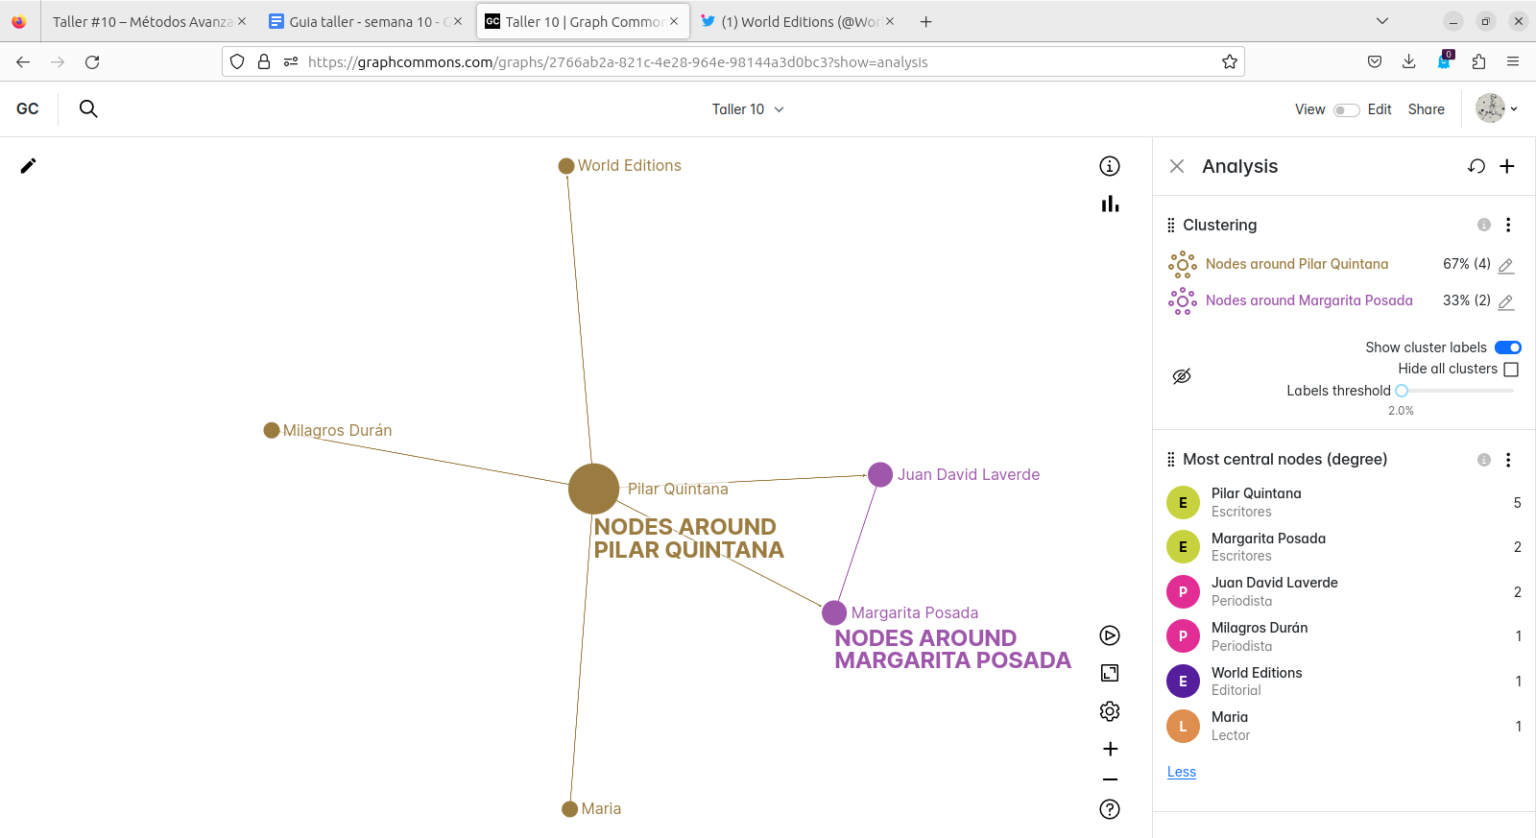Close the Analysis panel
The height and width of the screenshot is (838, 1536).
point(1177,166)
